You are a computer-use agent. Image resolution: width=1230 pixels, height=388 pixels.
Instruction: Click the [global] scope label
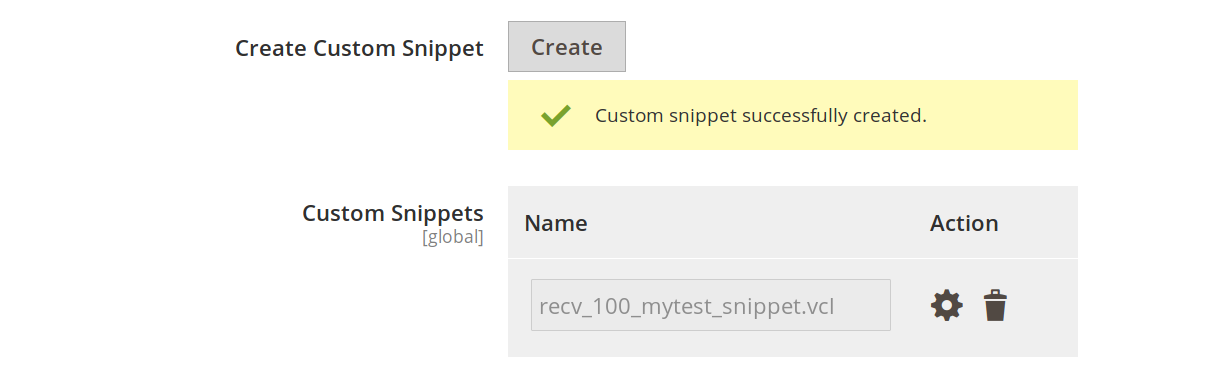click(x=453, y=237)
